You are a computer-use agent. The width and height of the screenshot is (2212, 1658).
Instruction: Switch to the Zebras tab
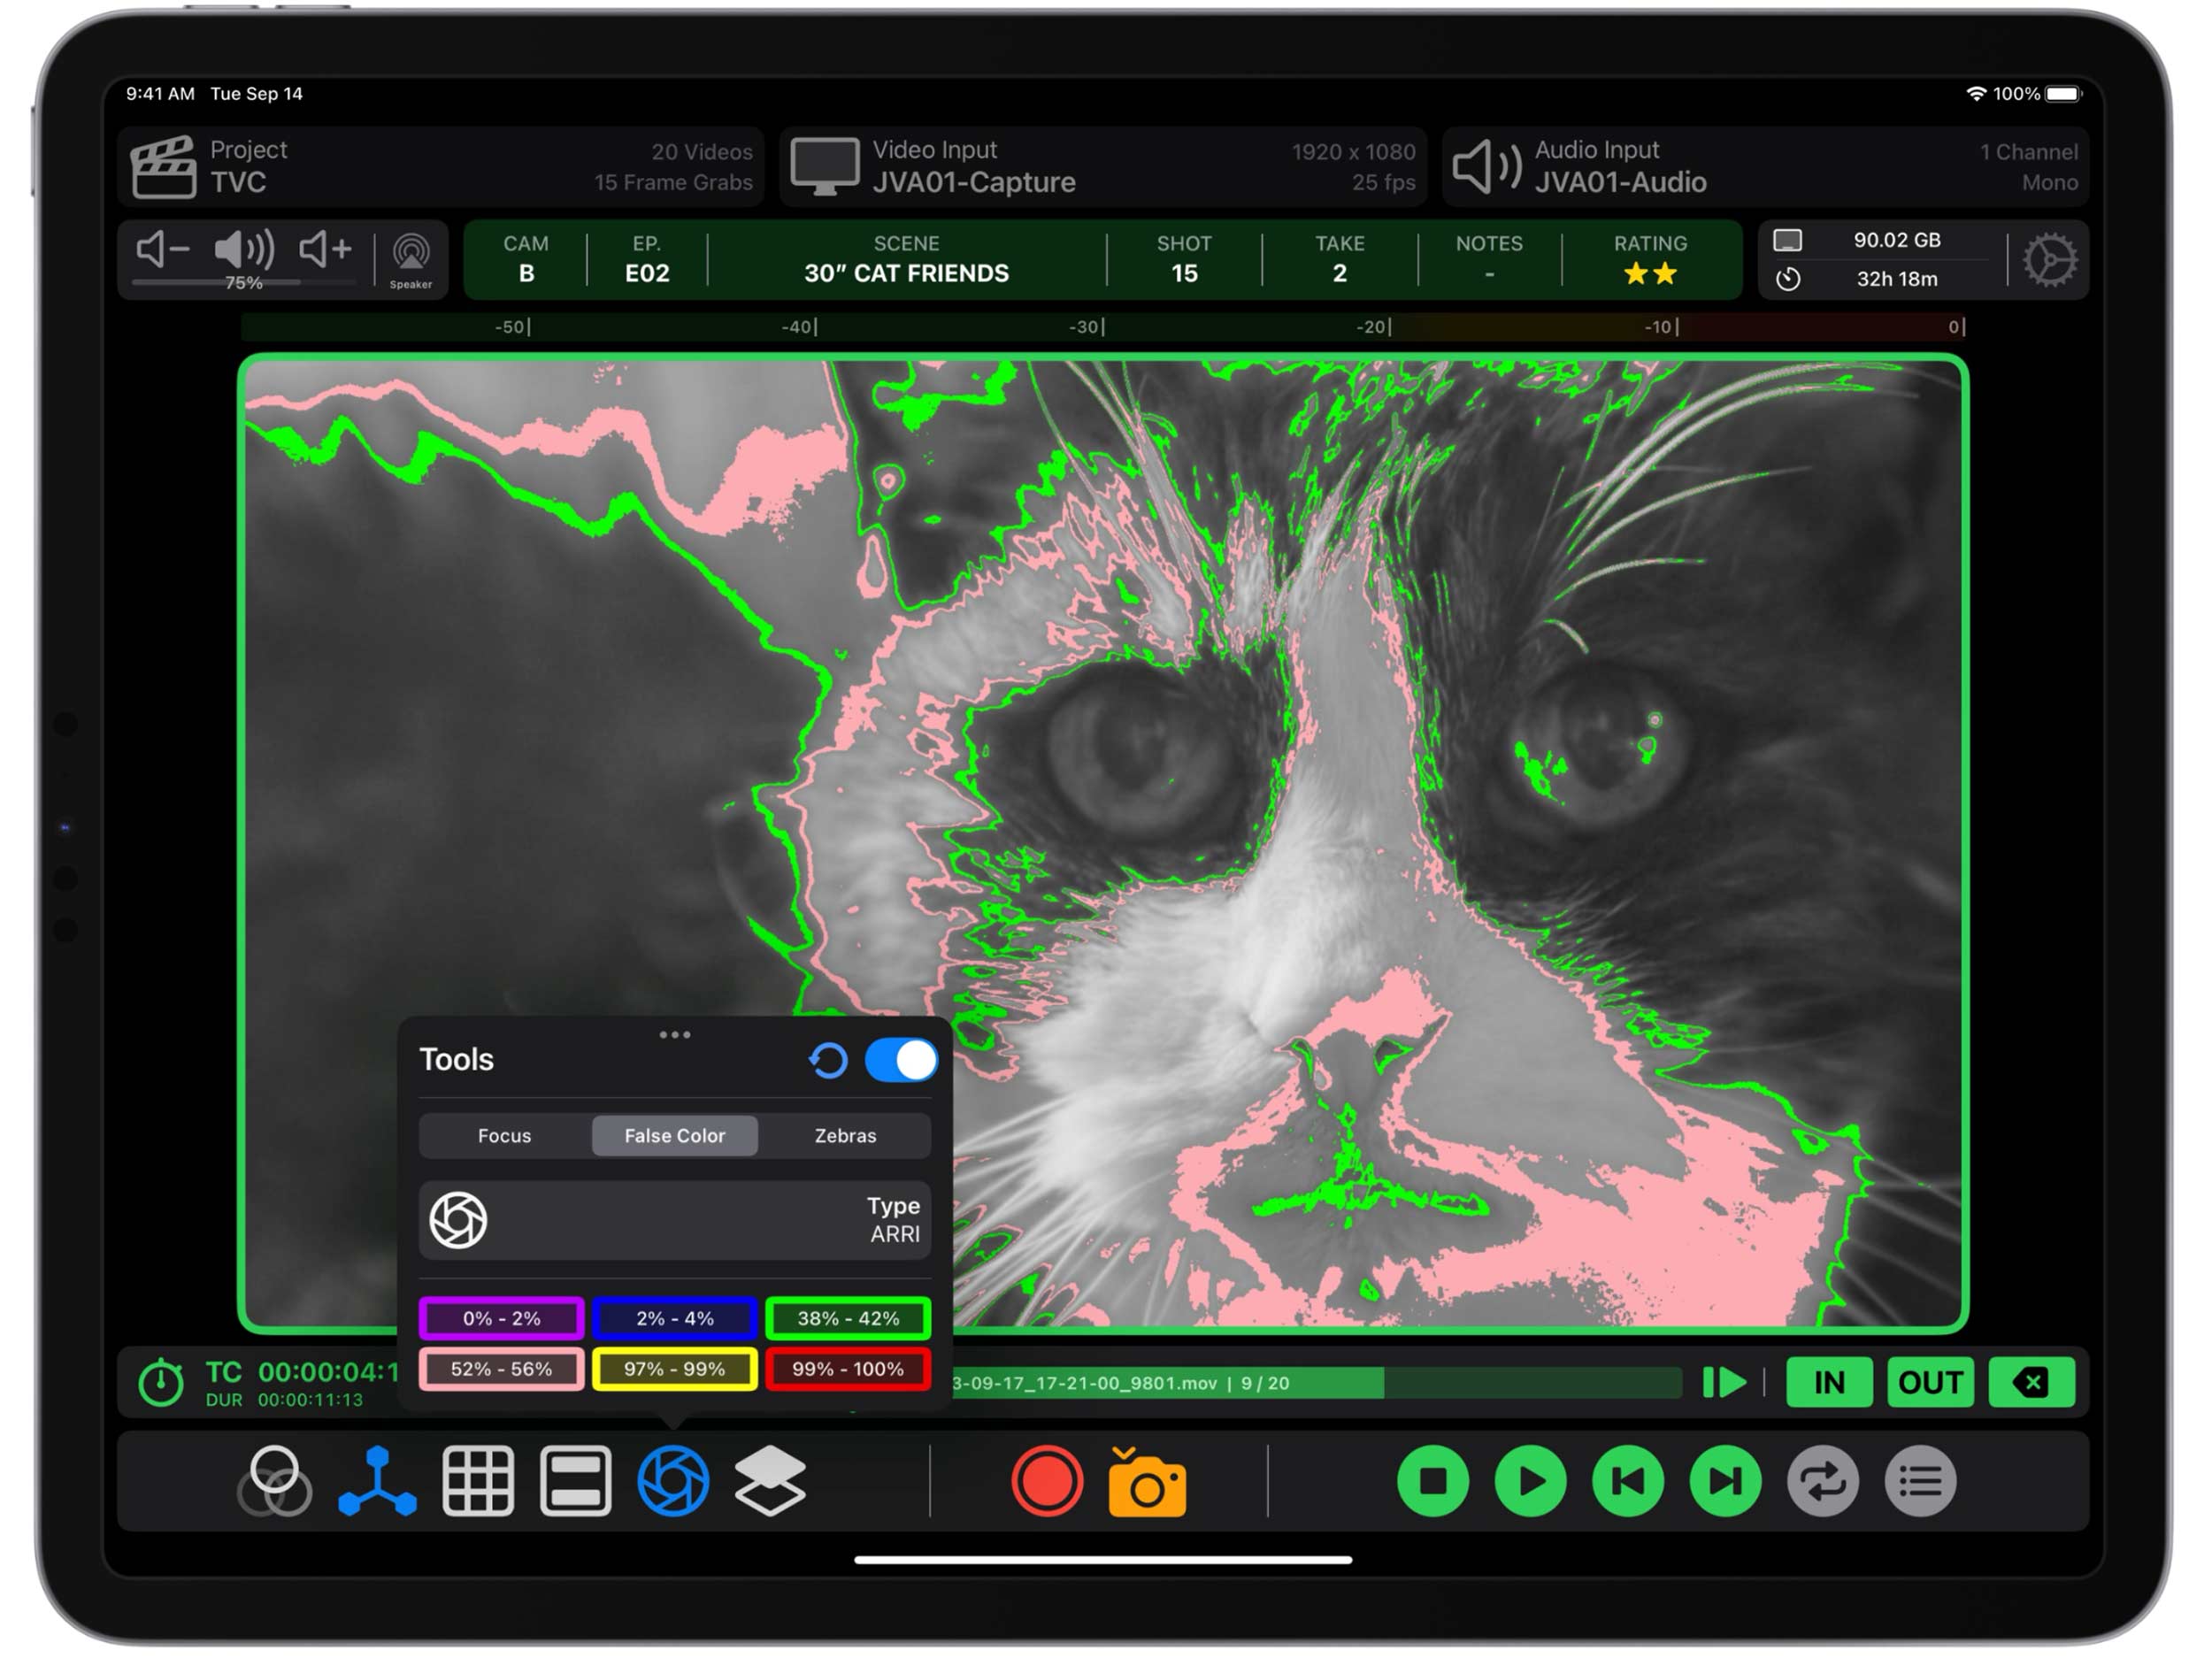[x=845, y=1136]
